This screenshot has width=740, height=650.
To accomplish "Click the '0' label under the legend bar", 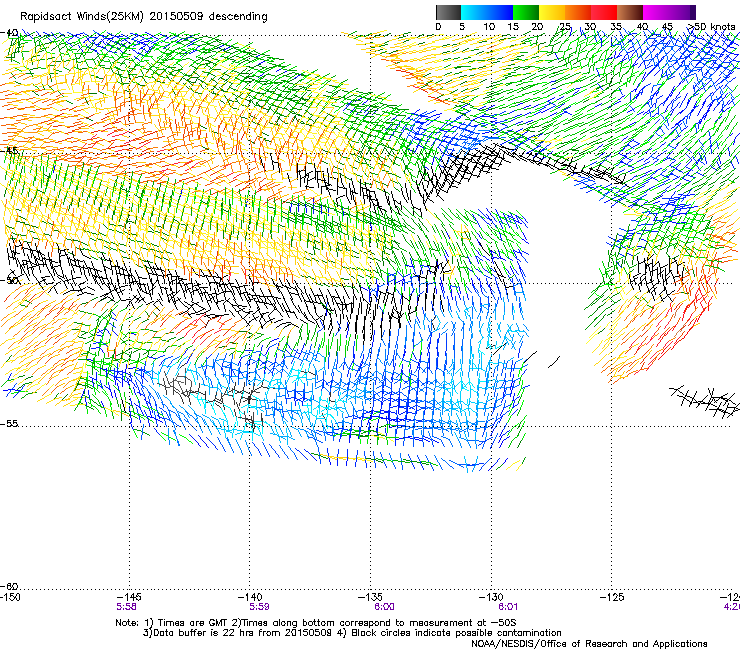I will [438, 27].
